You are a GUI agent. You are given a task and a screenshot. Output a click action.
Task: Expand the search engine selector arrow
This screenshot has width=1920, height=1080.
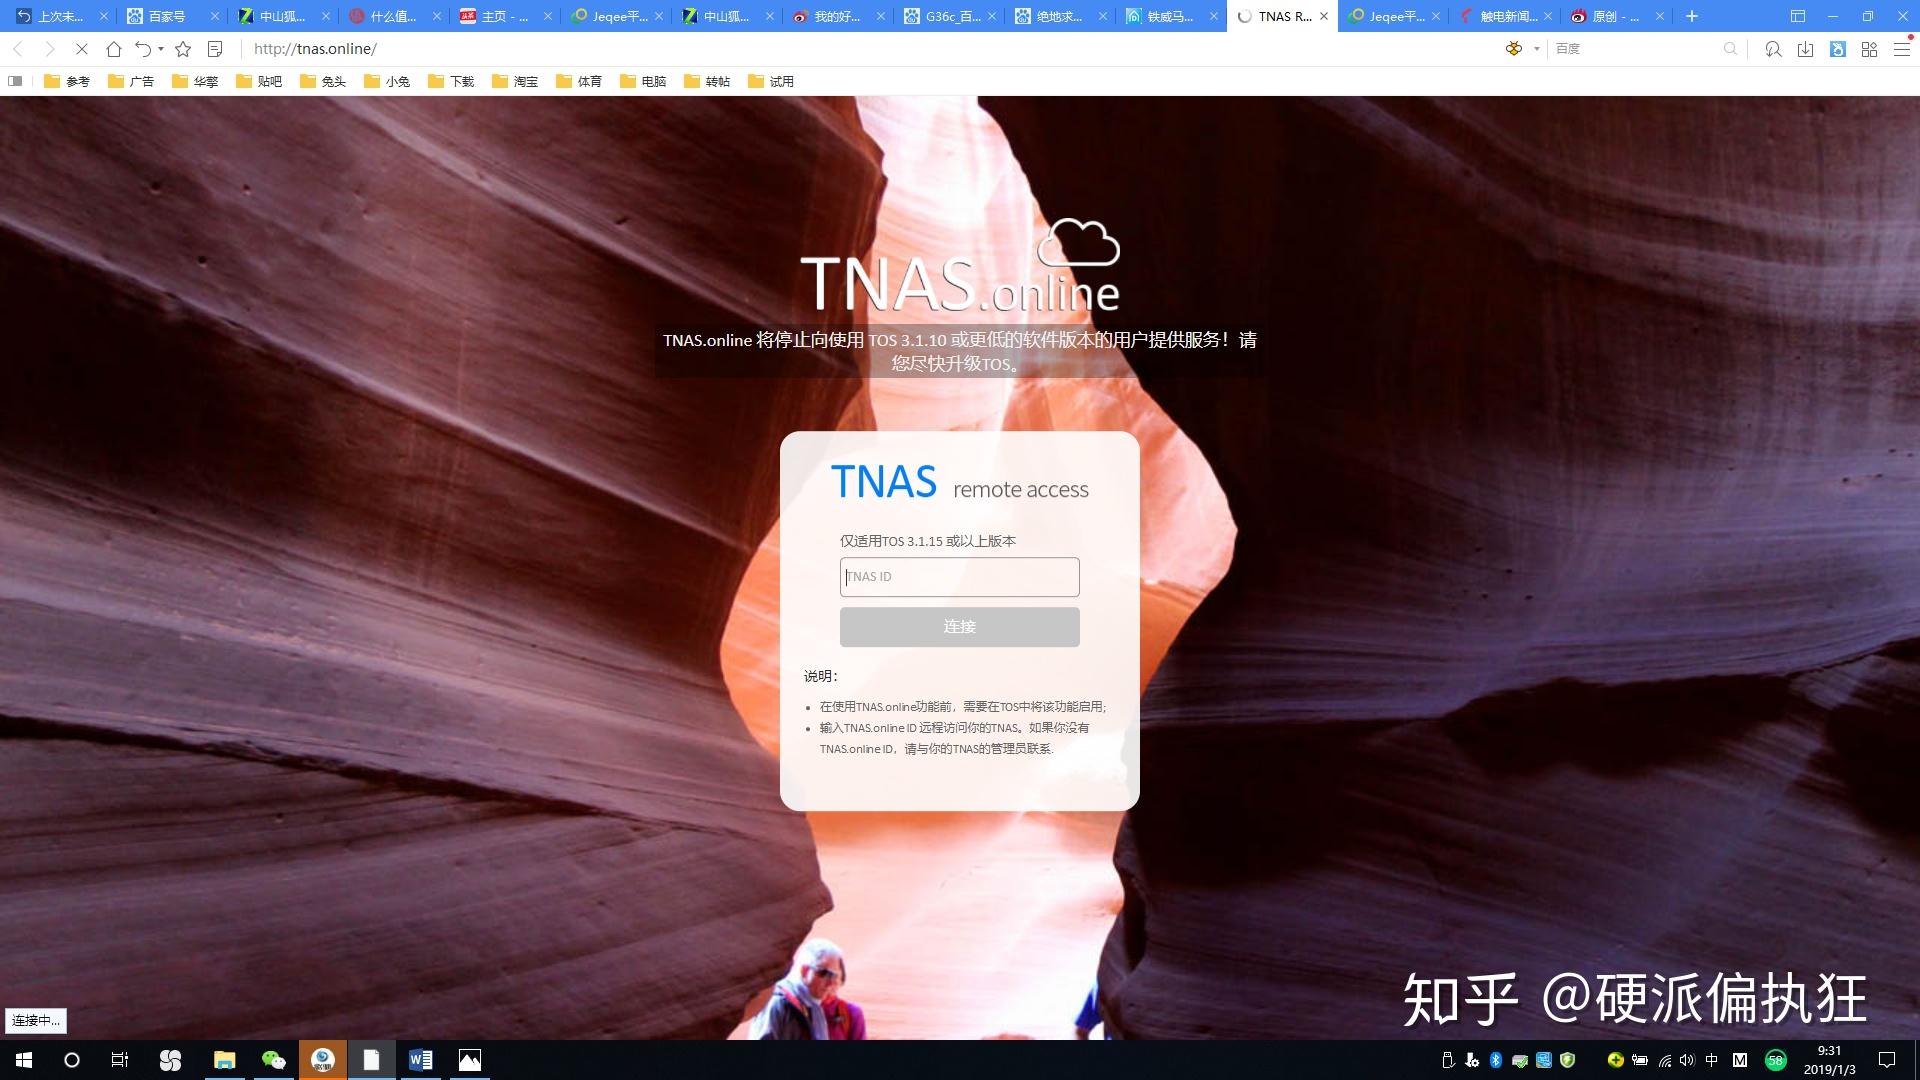click(x=1537, y=49)
